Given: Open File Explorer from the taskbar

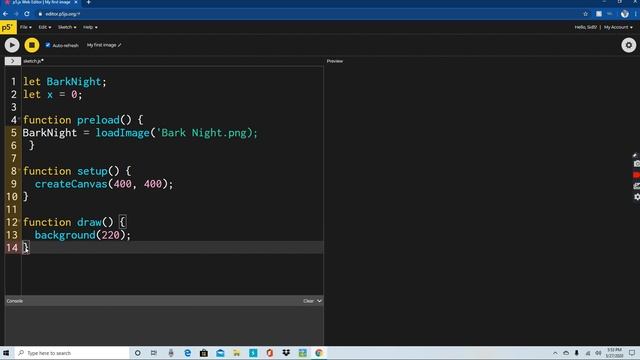Looking at the screenshot, I should (237, 353).
